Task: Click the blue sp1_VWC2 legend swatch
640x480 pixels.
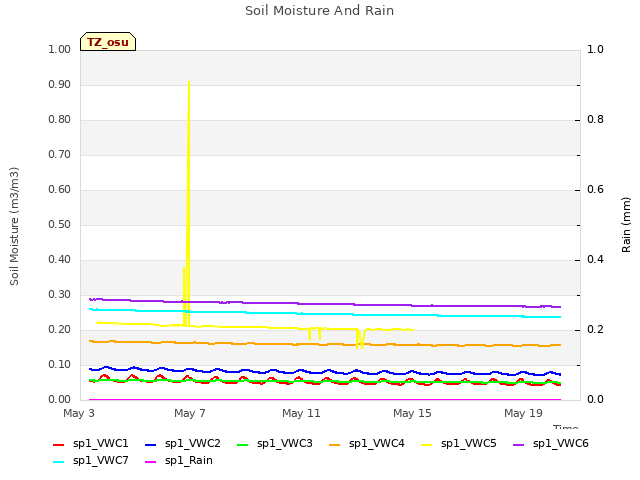Action: [x=151, y=445]
